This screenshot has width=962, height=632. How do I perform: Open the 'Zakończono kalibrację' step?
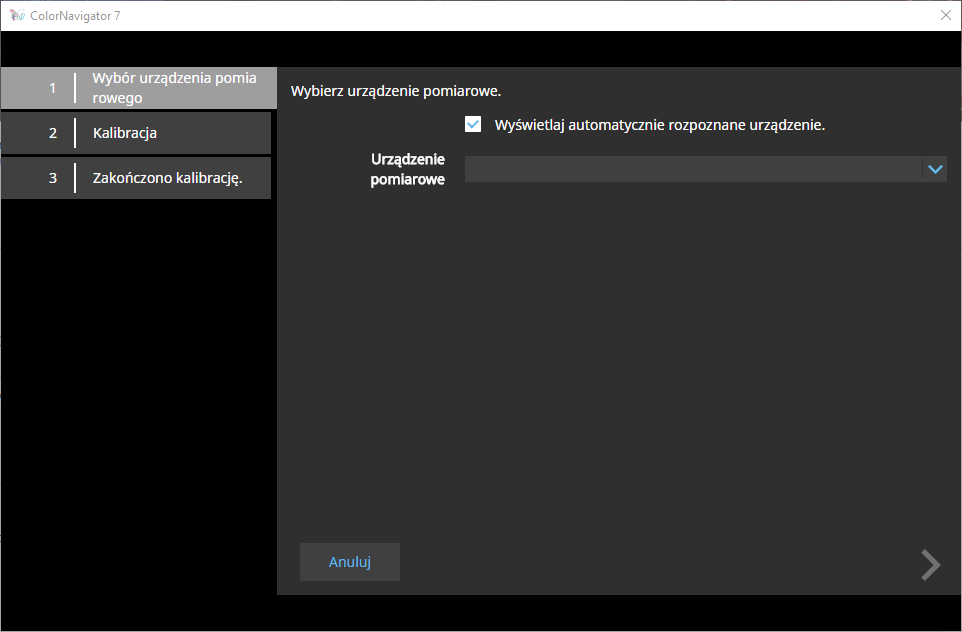[x=167, y=178]
